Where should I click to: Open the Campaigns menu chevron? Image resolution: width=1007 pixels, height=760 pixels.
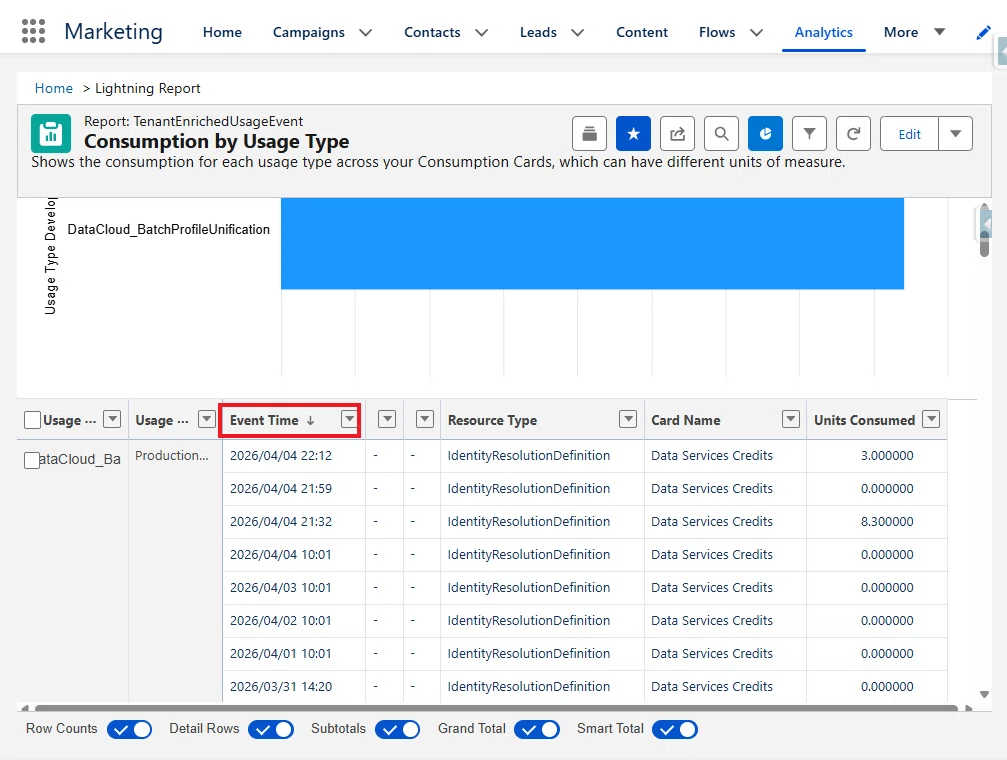point(365,33)
